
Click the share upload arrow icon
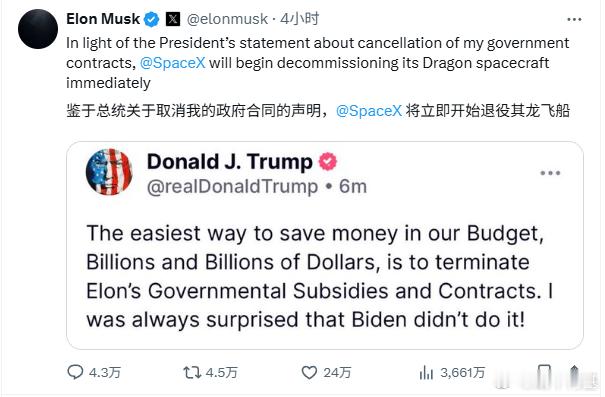[574, 373]
